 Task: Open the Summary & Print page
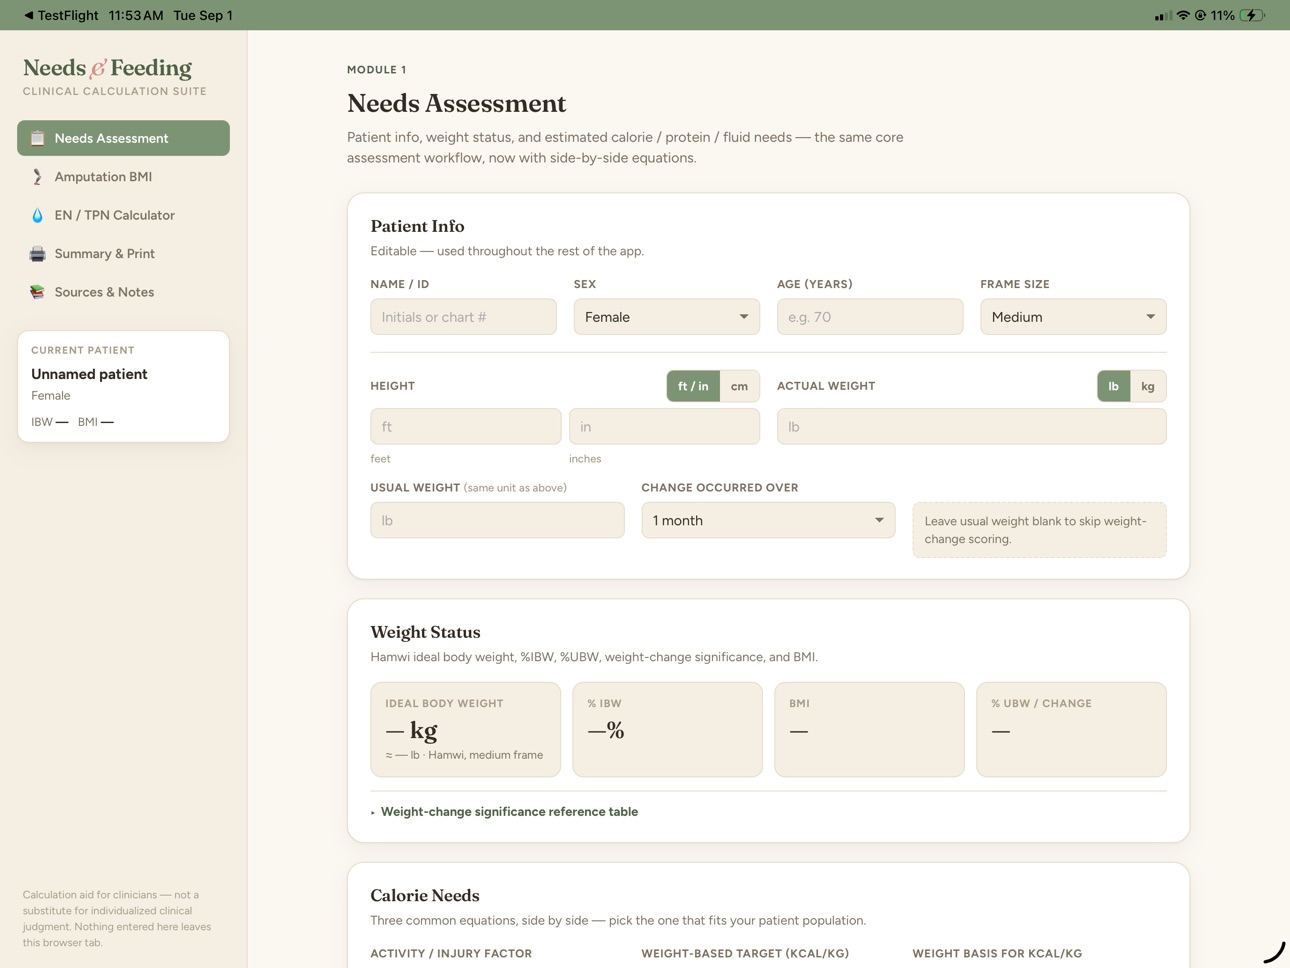123,254
